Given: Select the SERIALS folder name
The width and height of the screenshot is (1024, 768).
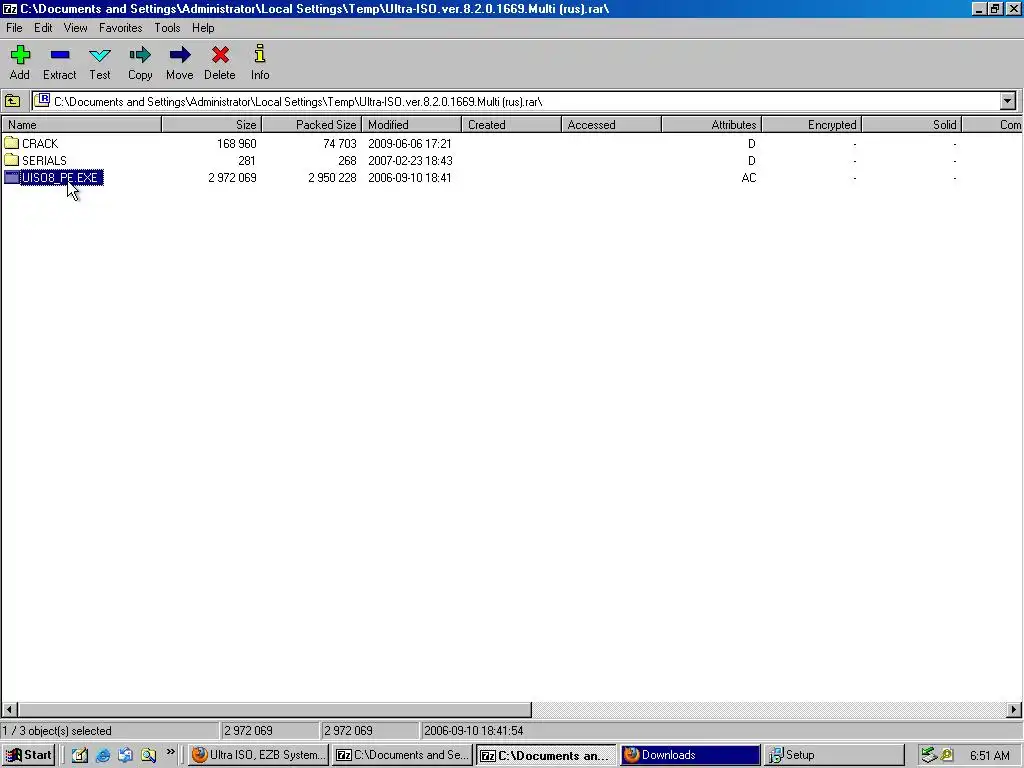Looking at the screenshot, I should pyautogui.click(x=44, y=161).
